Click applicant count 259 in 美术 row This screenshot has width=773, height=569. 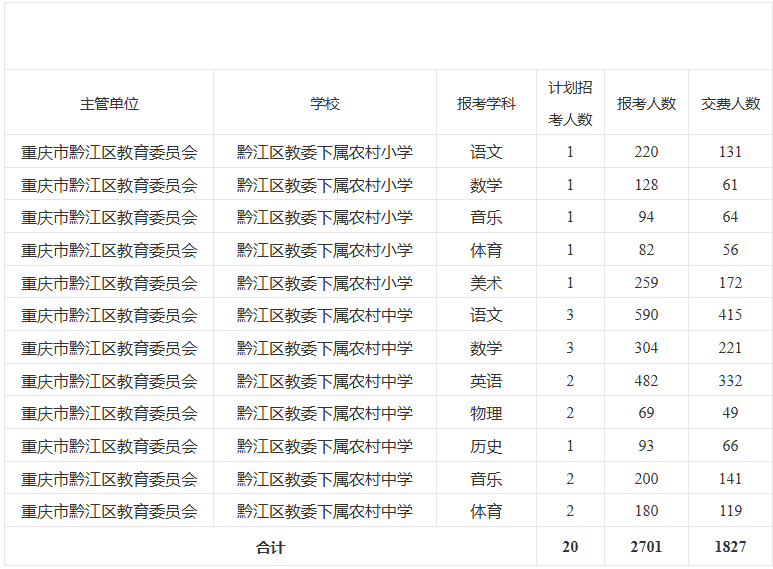coord(646,283)
